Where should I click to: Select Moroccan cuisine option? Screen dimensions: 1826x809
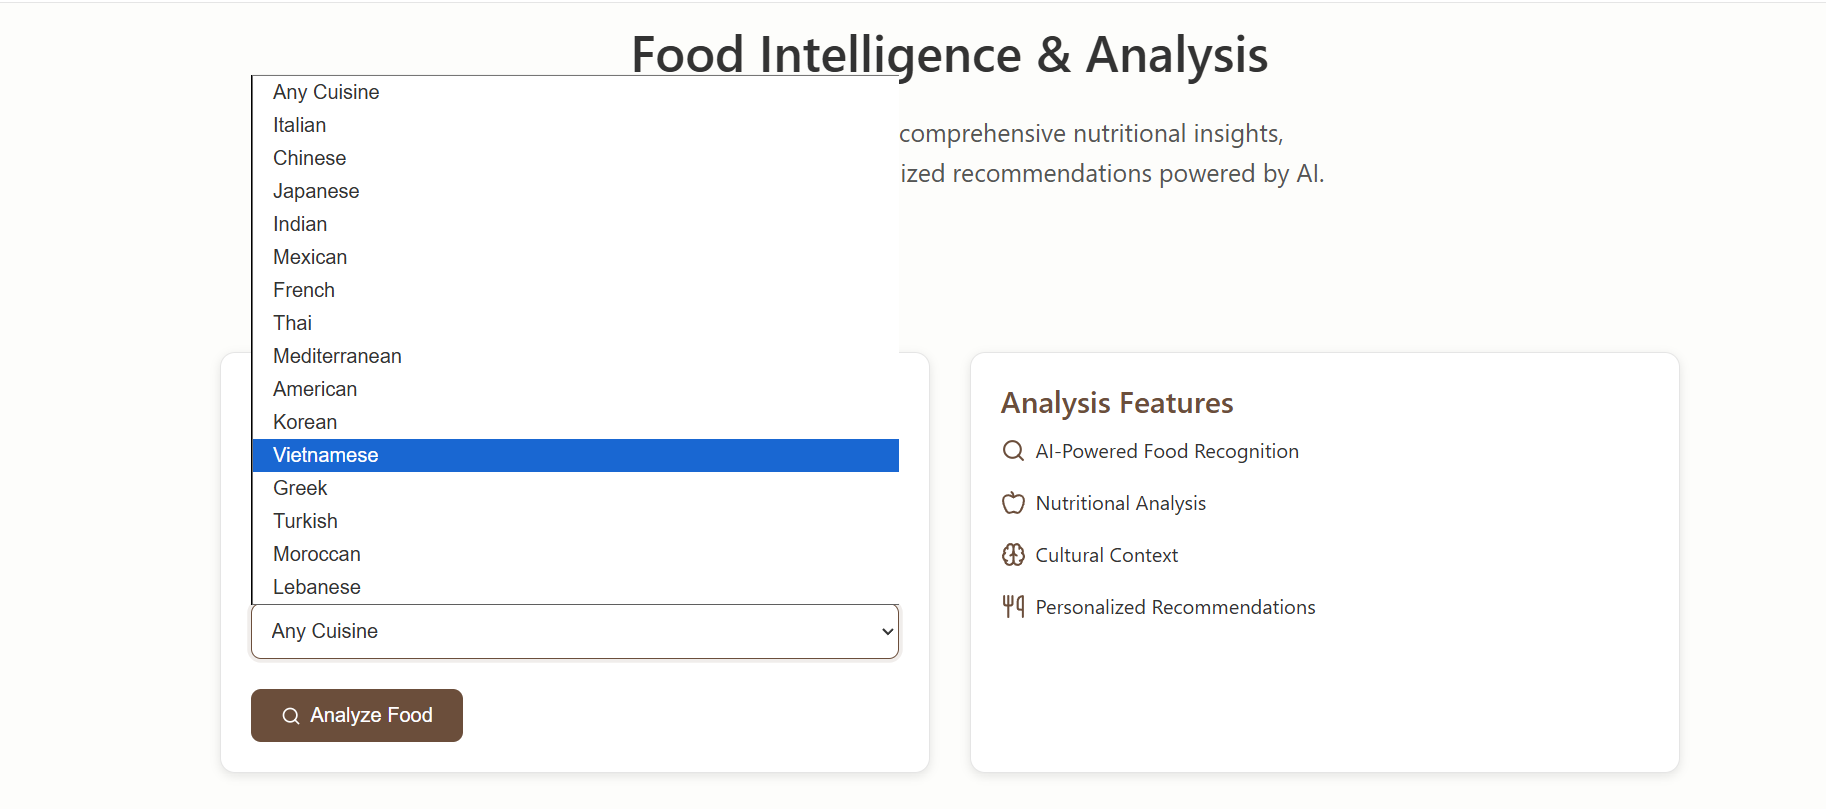[x=317, y=554]
